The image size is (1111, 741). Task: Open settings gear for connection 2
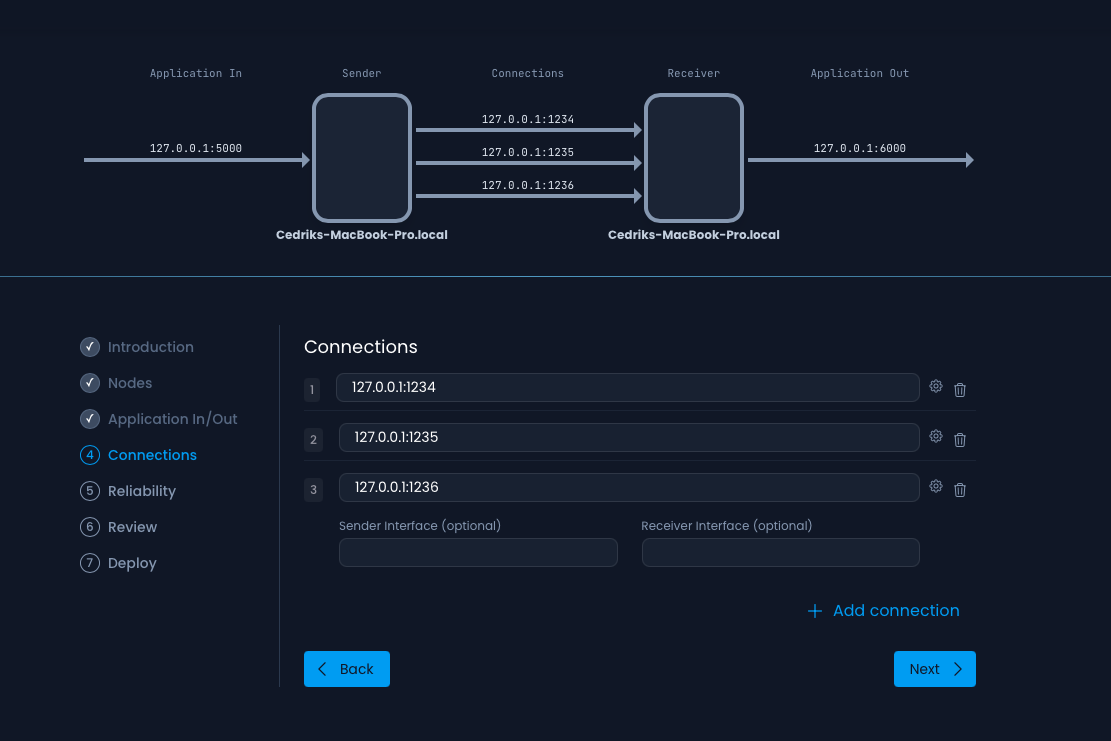click(x=936, y=436)
